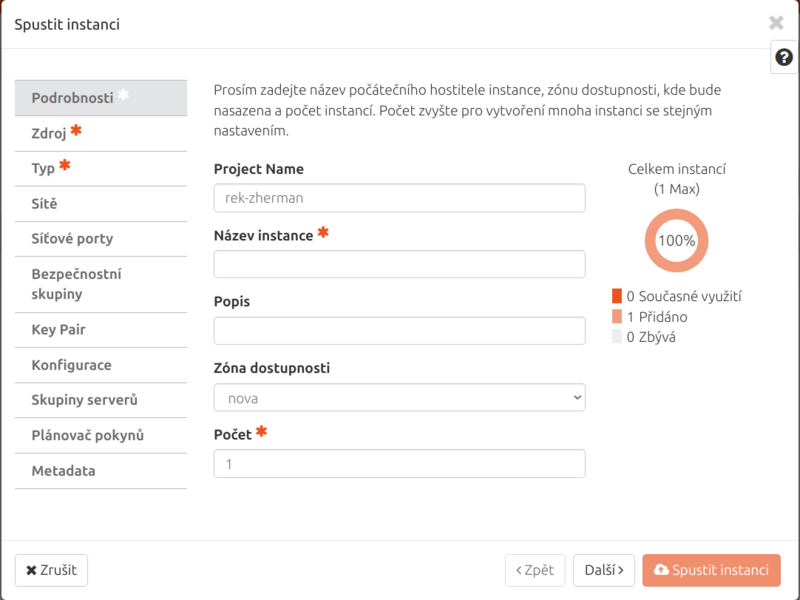Click the 100% donut quota chart
The width and height of the screenshot is (800, 600).
click(676, 241)
